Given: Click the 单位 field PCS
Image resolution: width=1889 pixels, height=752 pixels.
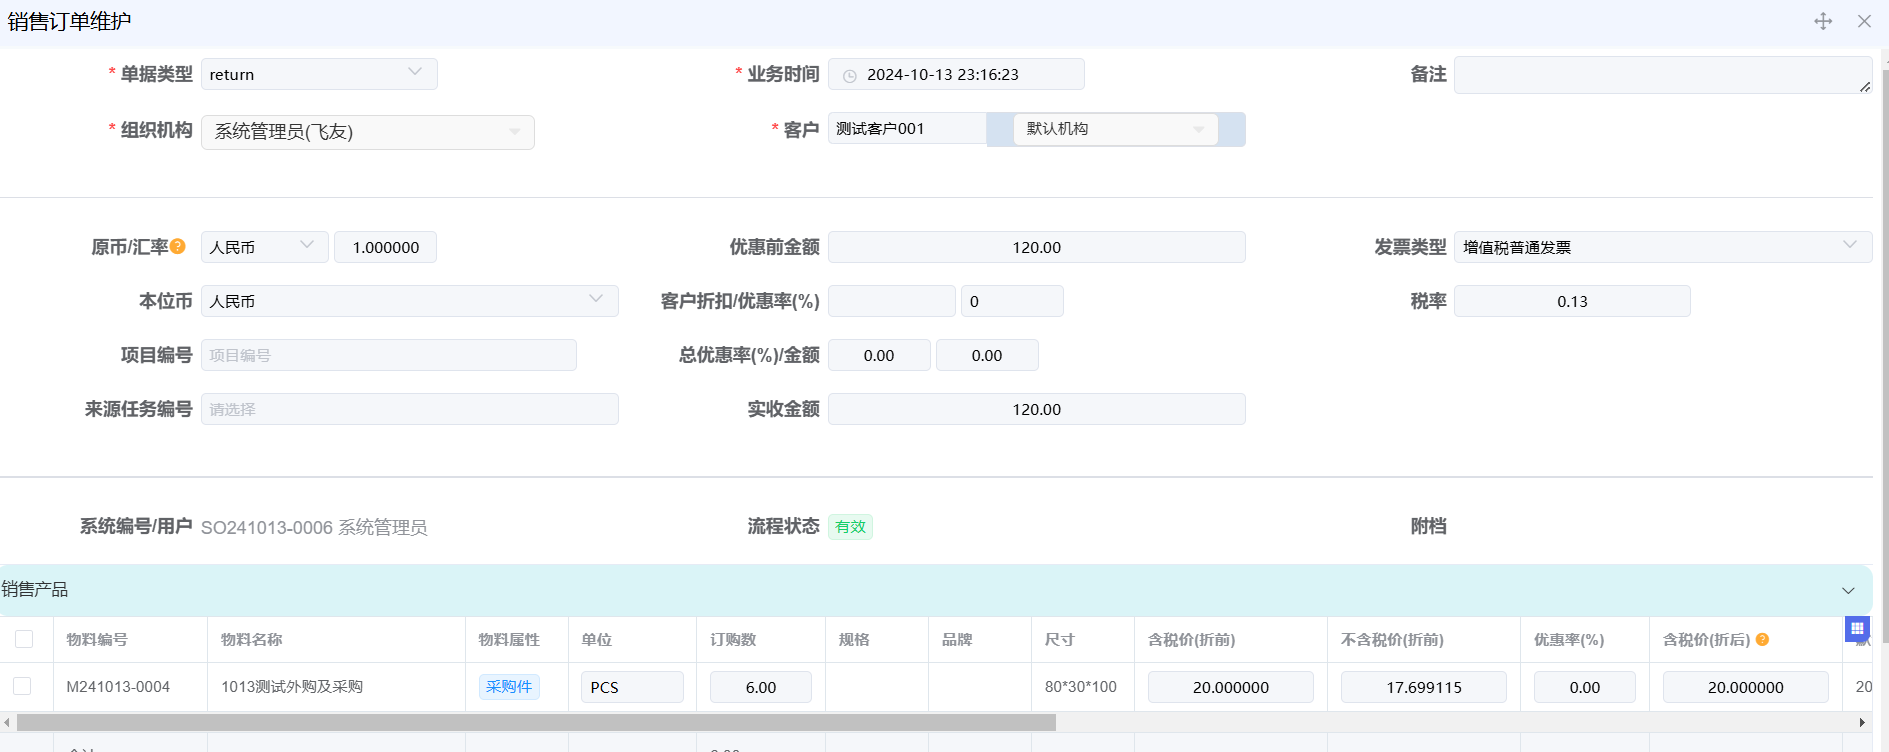Looking at the screenshot, I should 632,687.
